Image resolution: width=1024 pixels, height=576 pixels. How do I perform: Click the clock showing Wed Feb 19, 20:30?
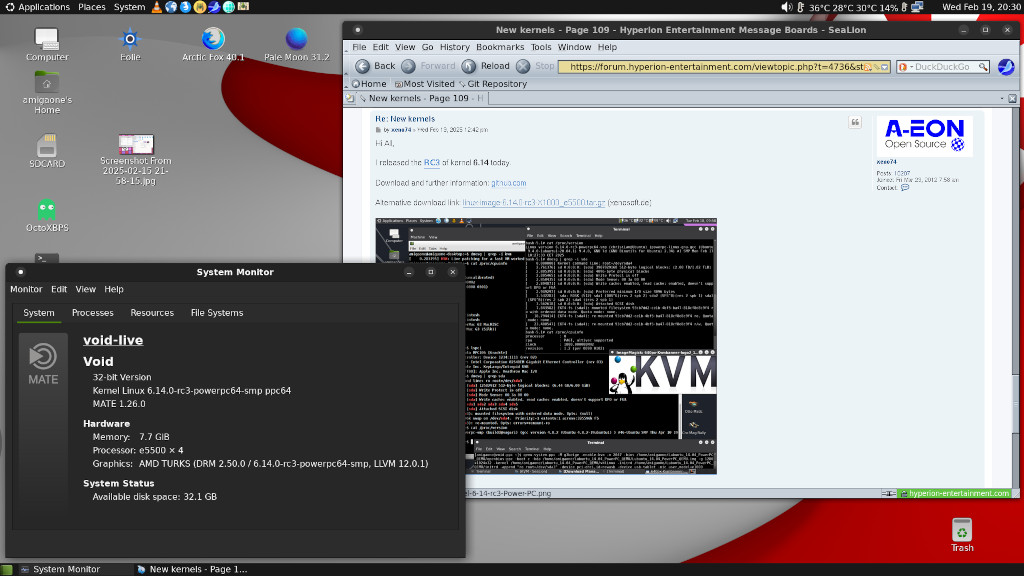click(981, 7)
